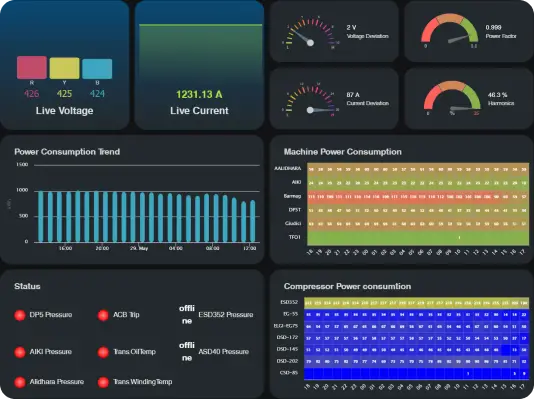
Task: Click the DP5T row label in machine heatmap
Action: 295,210
